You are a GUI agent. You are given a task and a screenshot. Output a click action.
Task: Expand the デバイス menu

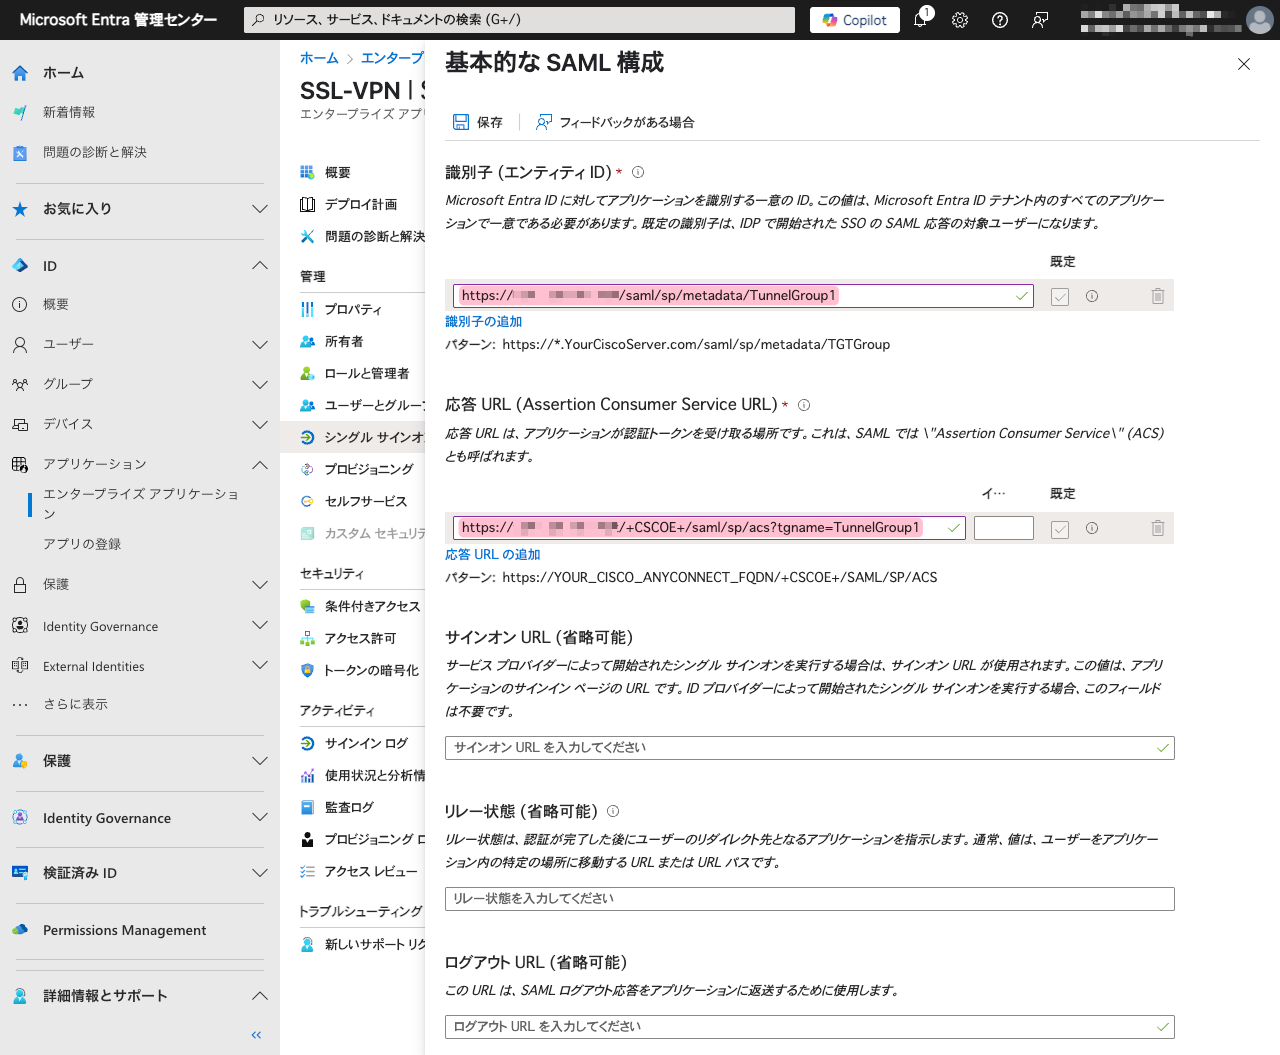click(260, 424)
